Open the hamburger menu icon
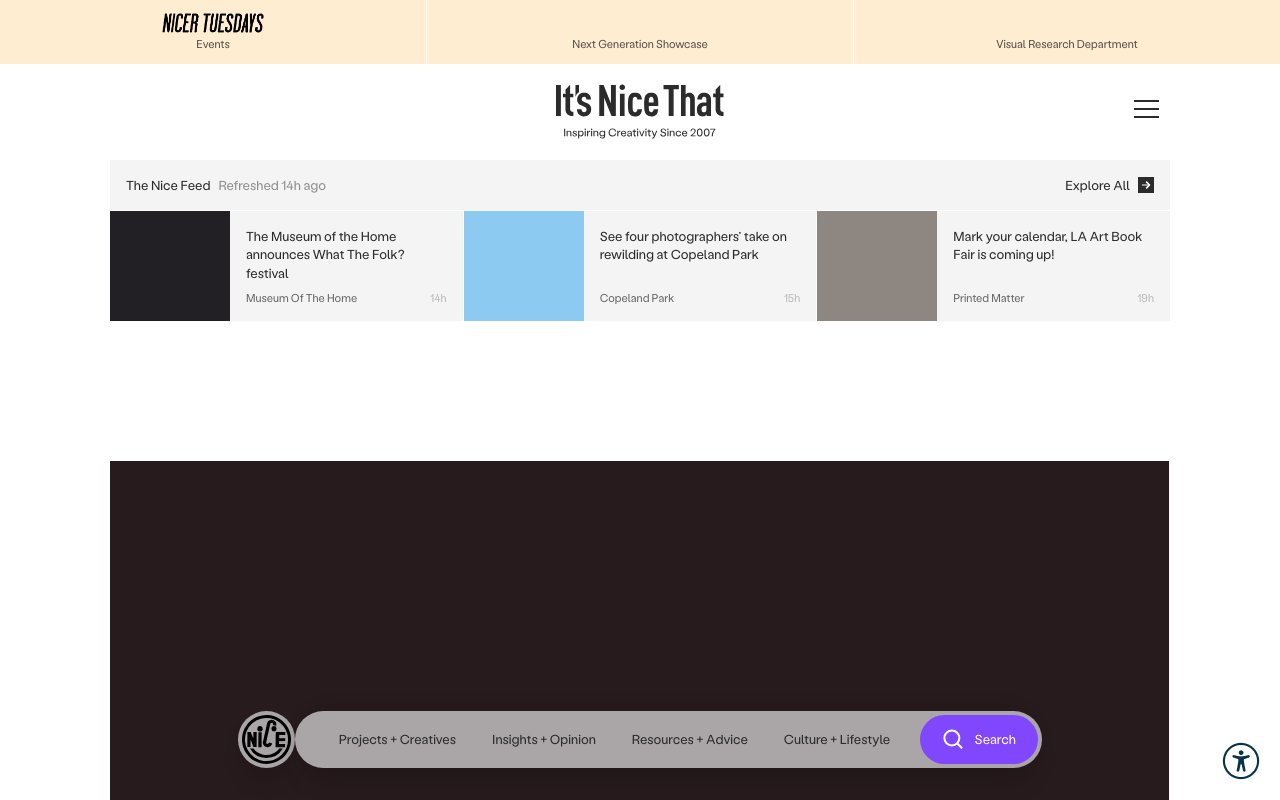Viewport: 1280px width, 800px height. (x=1146, y=109)
